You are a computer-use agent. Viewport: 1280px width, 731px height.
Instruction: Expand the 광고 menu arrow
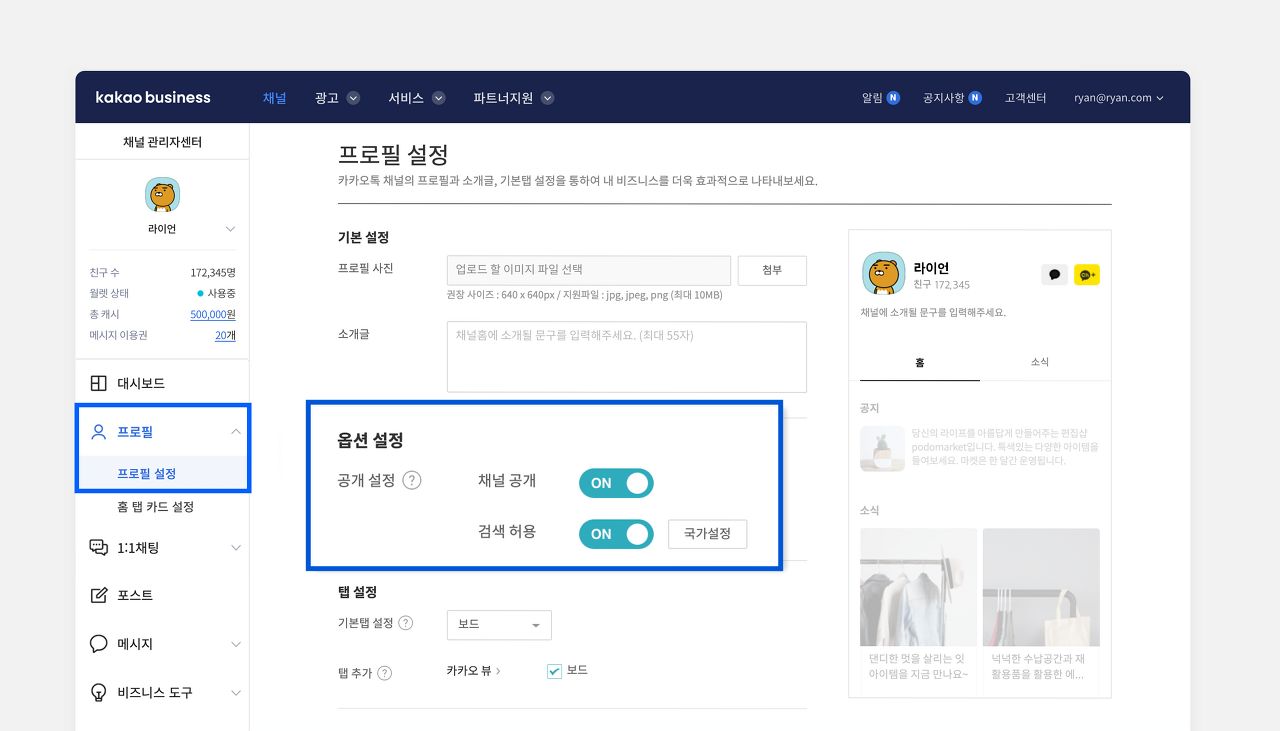tap(353, 98)
